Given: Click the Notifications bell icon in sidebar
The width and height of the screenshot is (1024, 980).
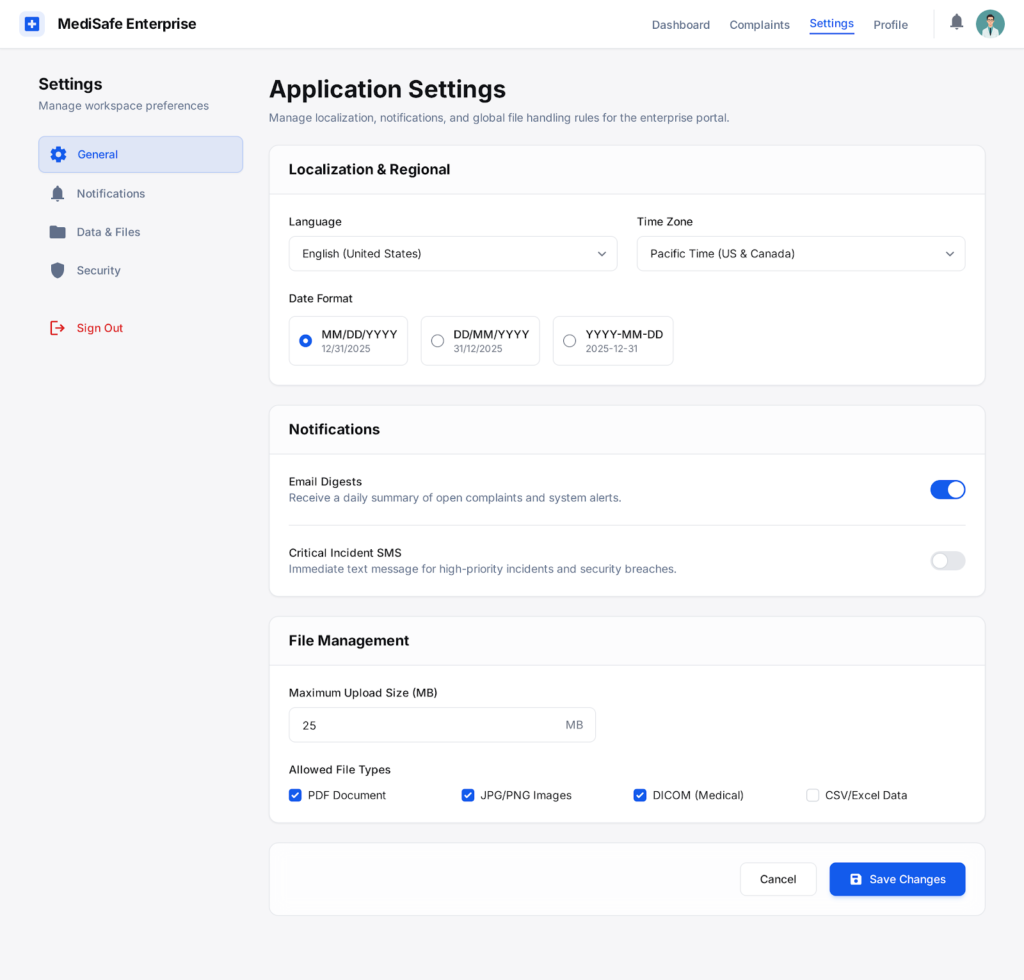Looking at the screenshot, I should tap(58, 194).
